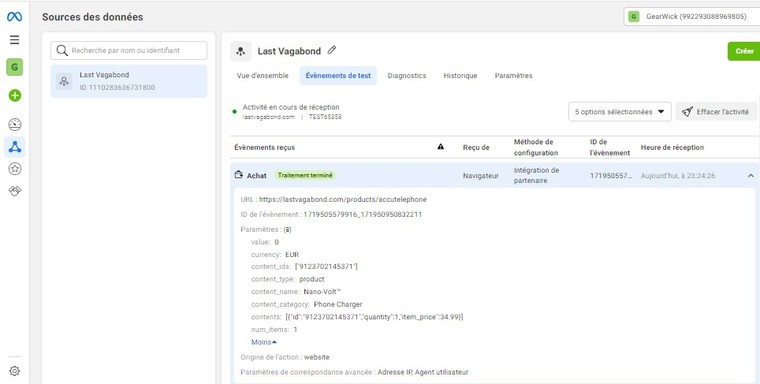The height and width of the screenshot is (384, 760).
Task: Collapse parameters with Moins link
Action: click(264, 342)
